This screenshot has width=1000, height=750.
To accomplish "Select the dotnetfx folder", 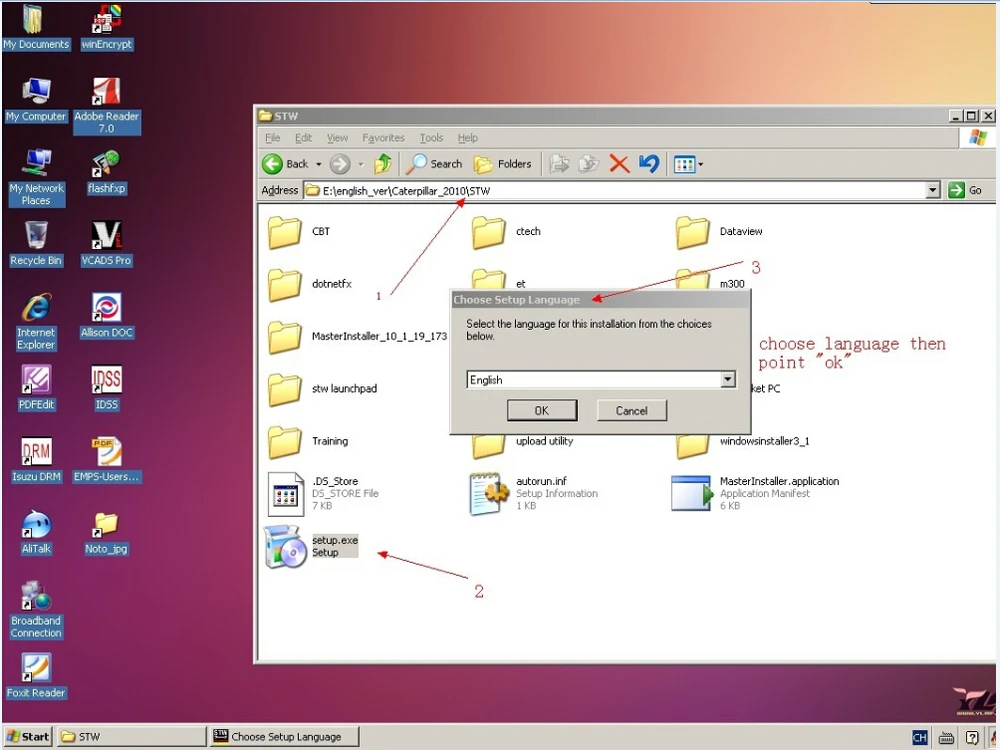I will (x=311, y=284).
